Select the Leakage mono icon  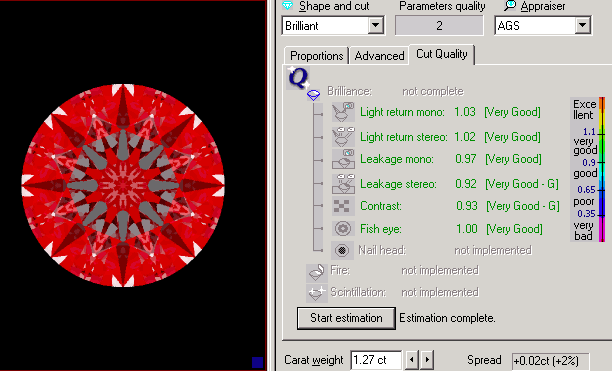point(343,159)
